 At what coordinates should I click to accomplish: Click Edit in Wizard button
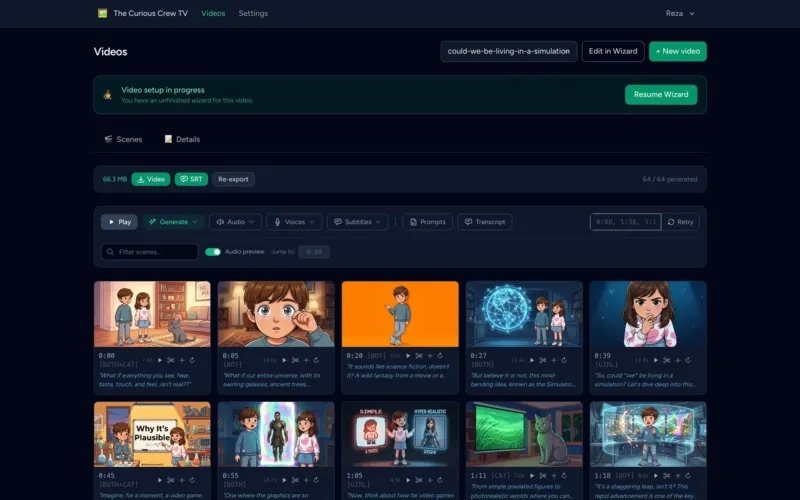(x=613, y=52)
